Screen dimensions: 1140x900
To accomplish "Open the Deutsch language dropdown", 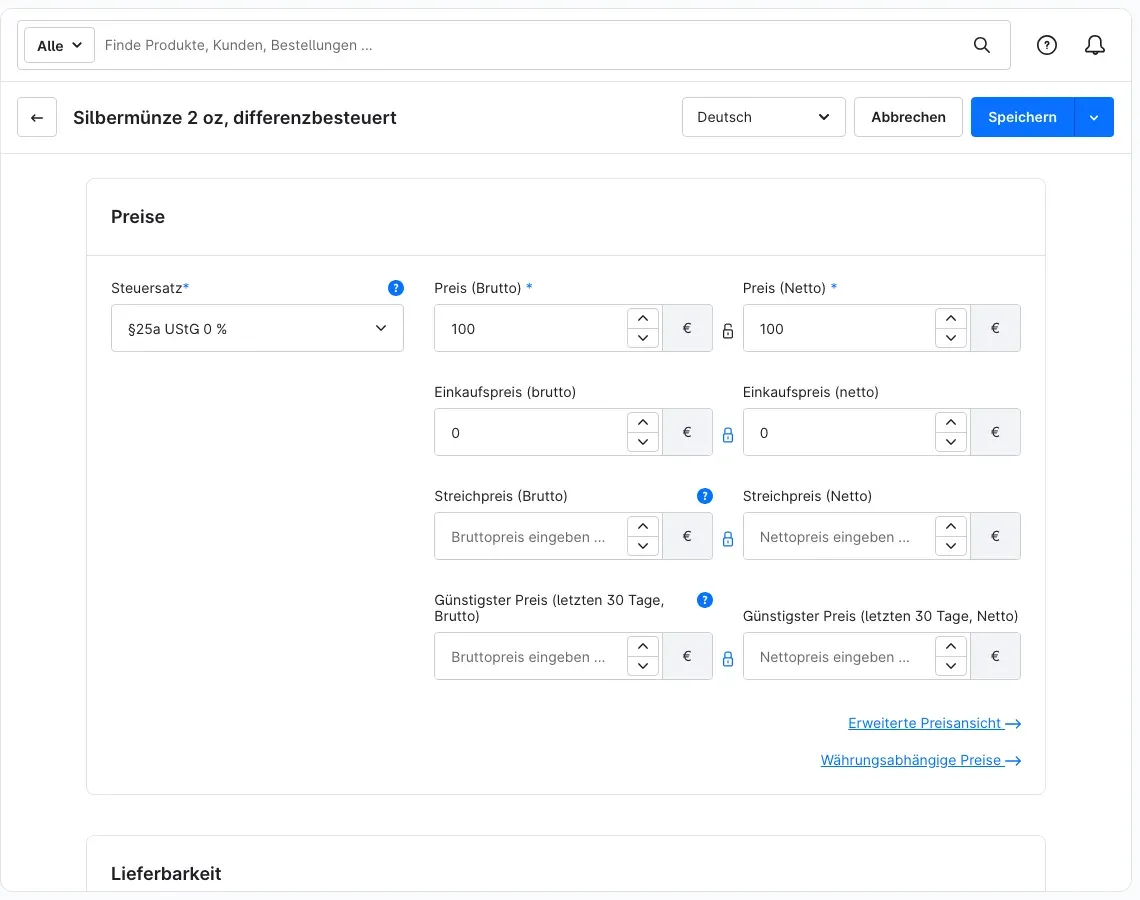I will click(x=763, y=117).
